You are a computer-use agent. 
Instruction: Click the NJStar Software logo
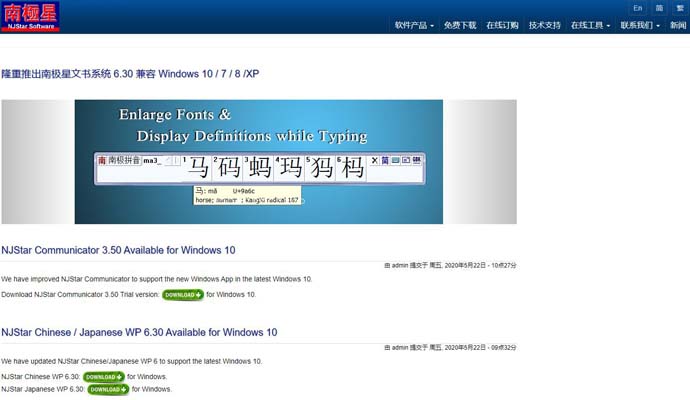(x=30, y=17)
